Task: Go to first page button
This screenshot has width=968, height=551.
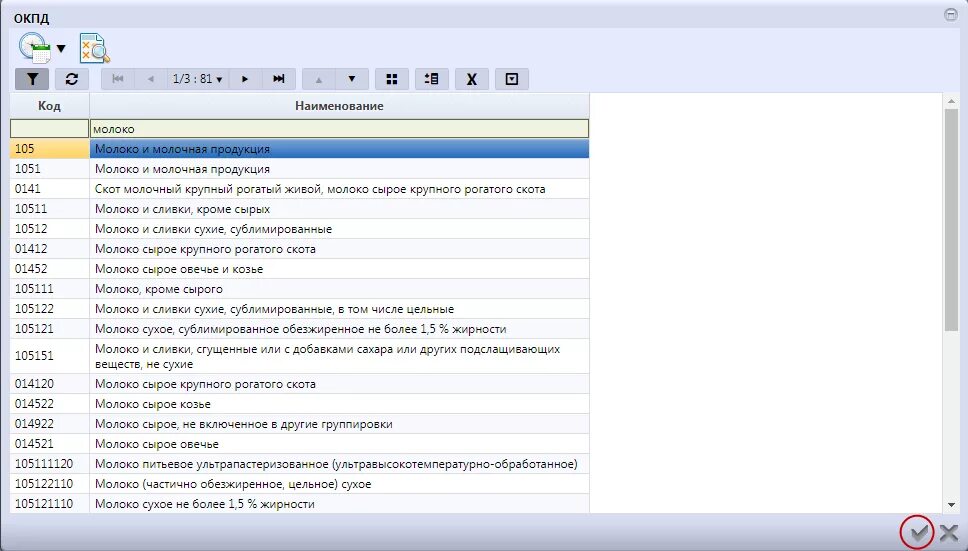Action: [x=118, y=79]
